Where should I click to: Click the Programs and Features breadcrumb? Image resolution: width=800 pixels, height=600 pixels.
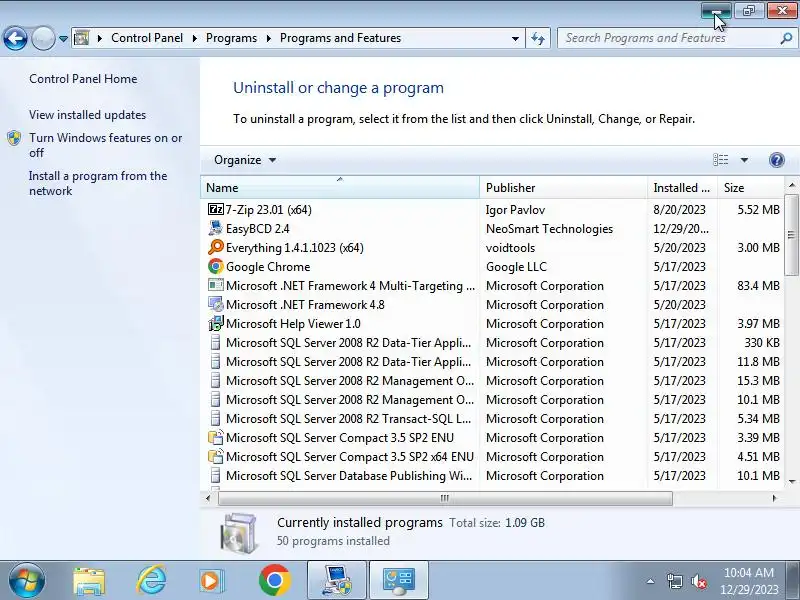[340, 38]
